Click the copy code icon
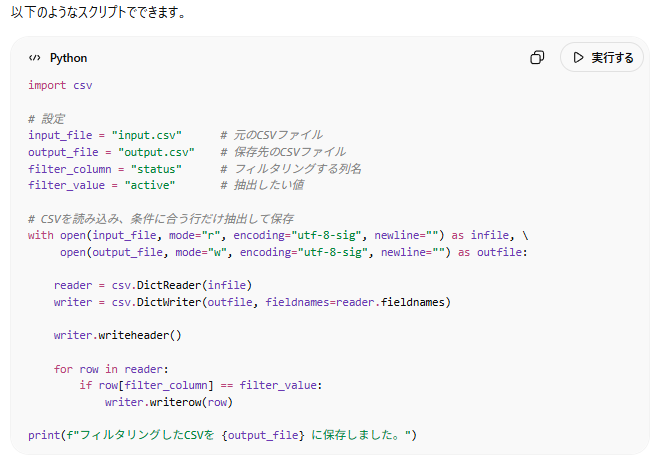Viewport: 661px width, 464px height. coord(537,58)
